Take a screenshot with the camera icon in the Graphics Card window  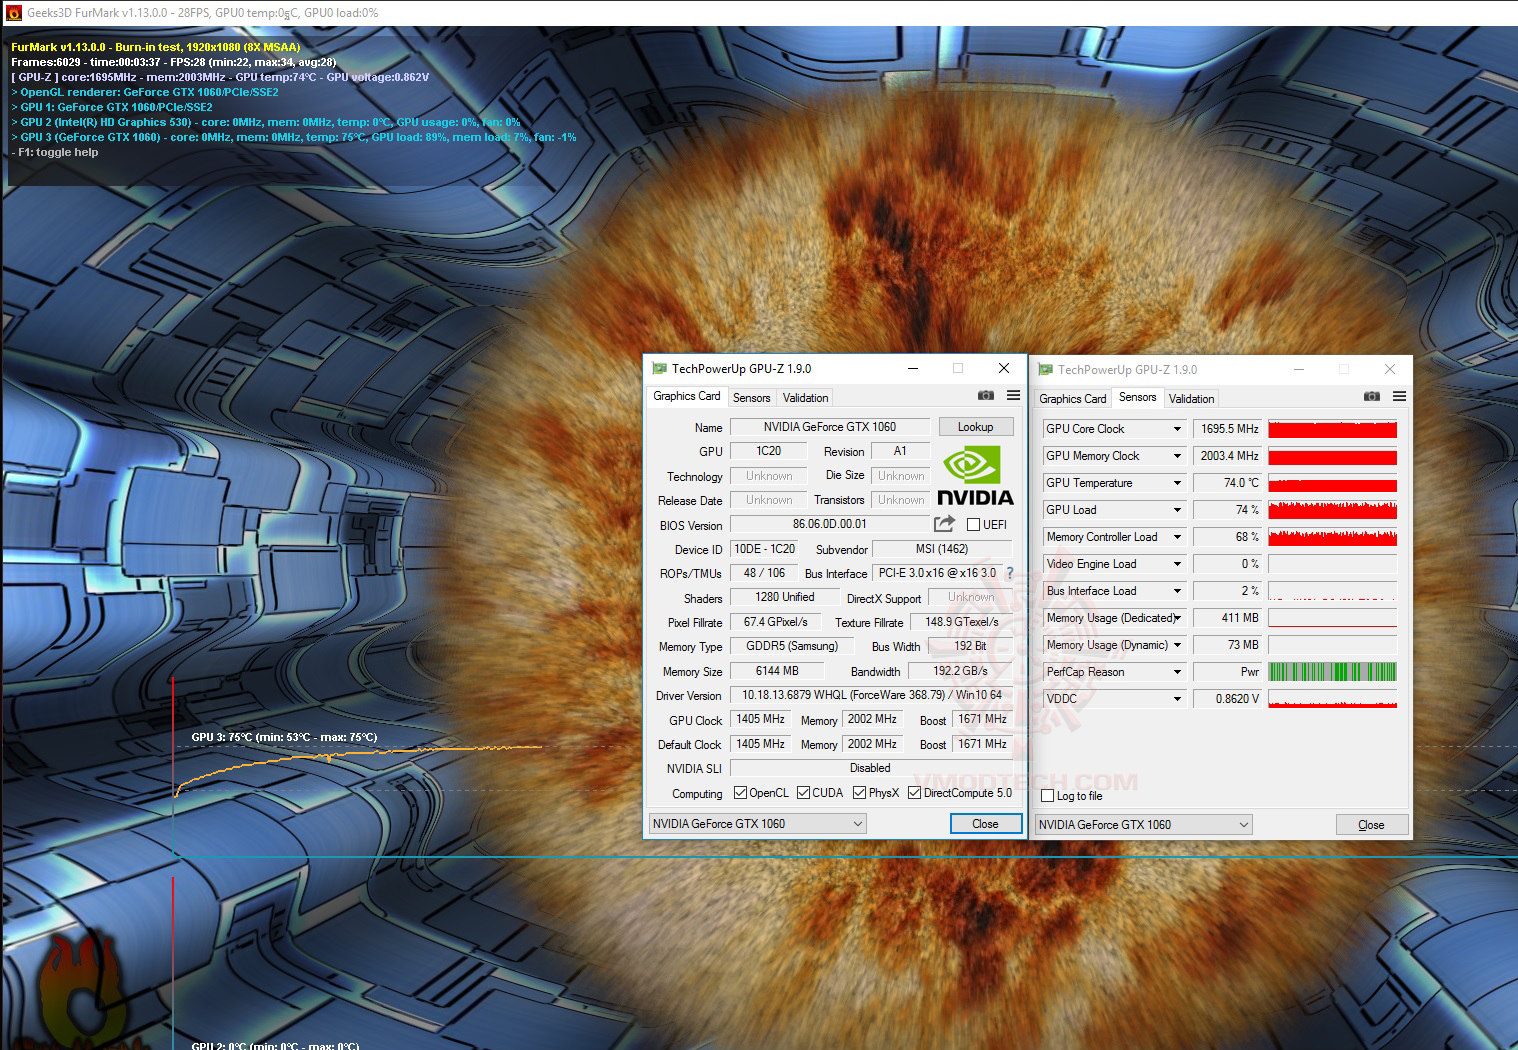(x=986, y=396)
